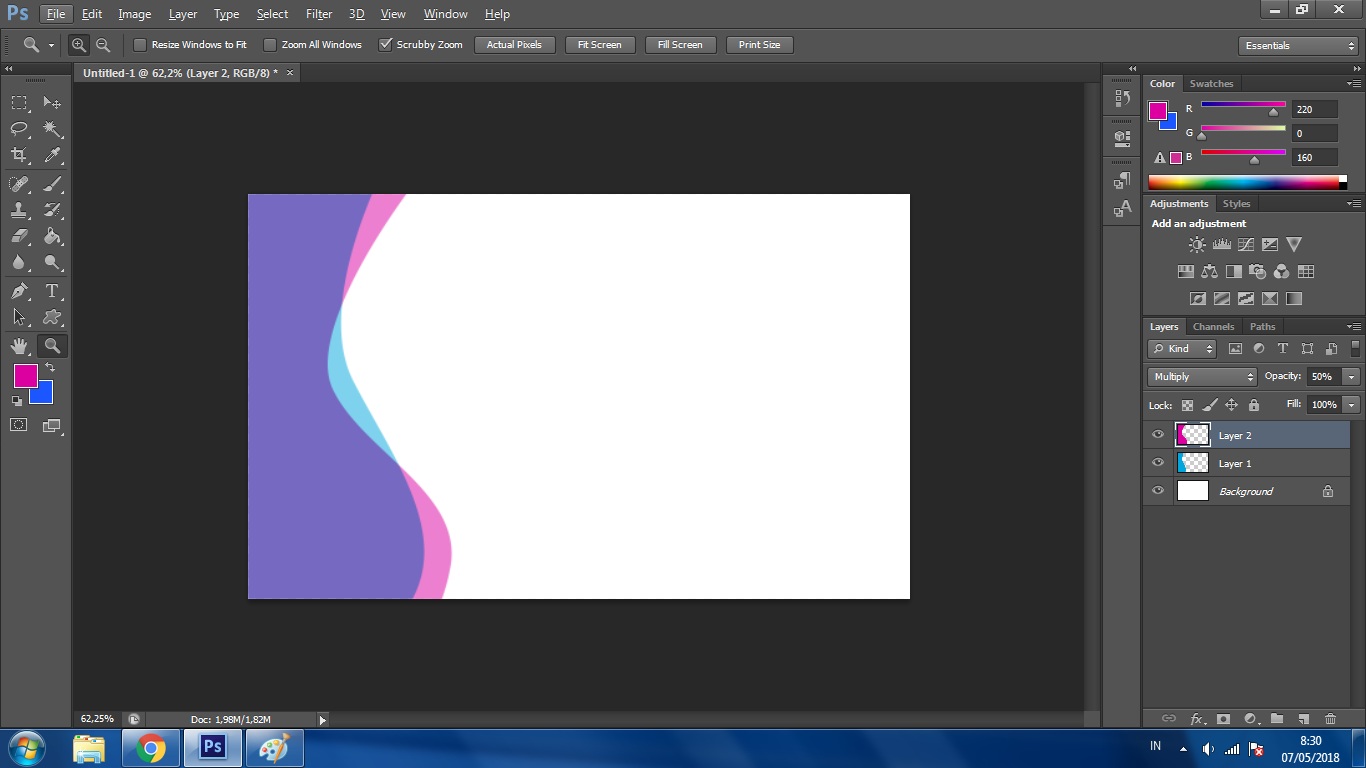
Task: Open the Filter menu
Action: coord(319,14)
